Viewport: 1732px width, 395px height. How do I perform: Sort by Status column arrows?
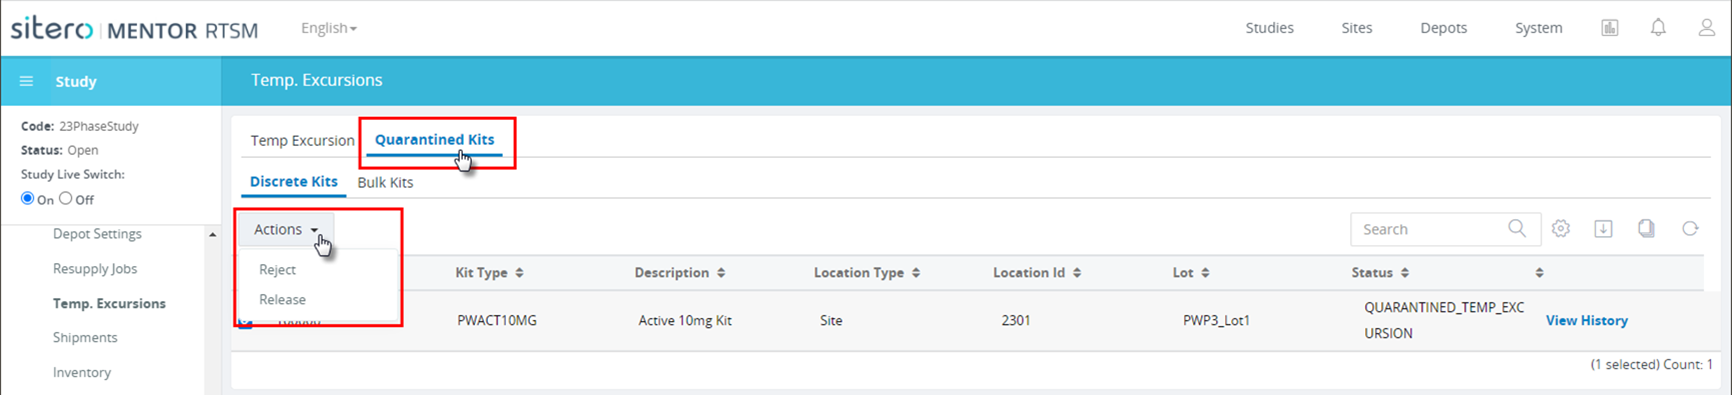1405,273
